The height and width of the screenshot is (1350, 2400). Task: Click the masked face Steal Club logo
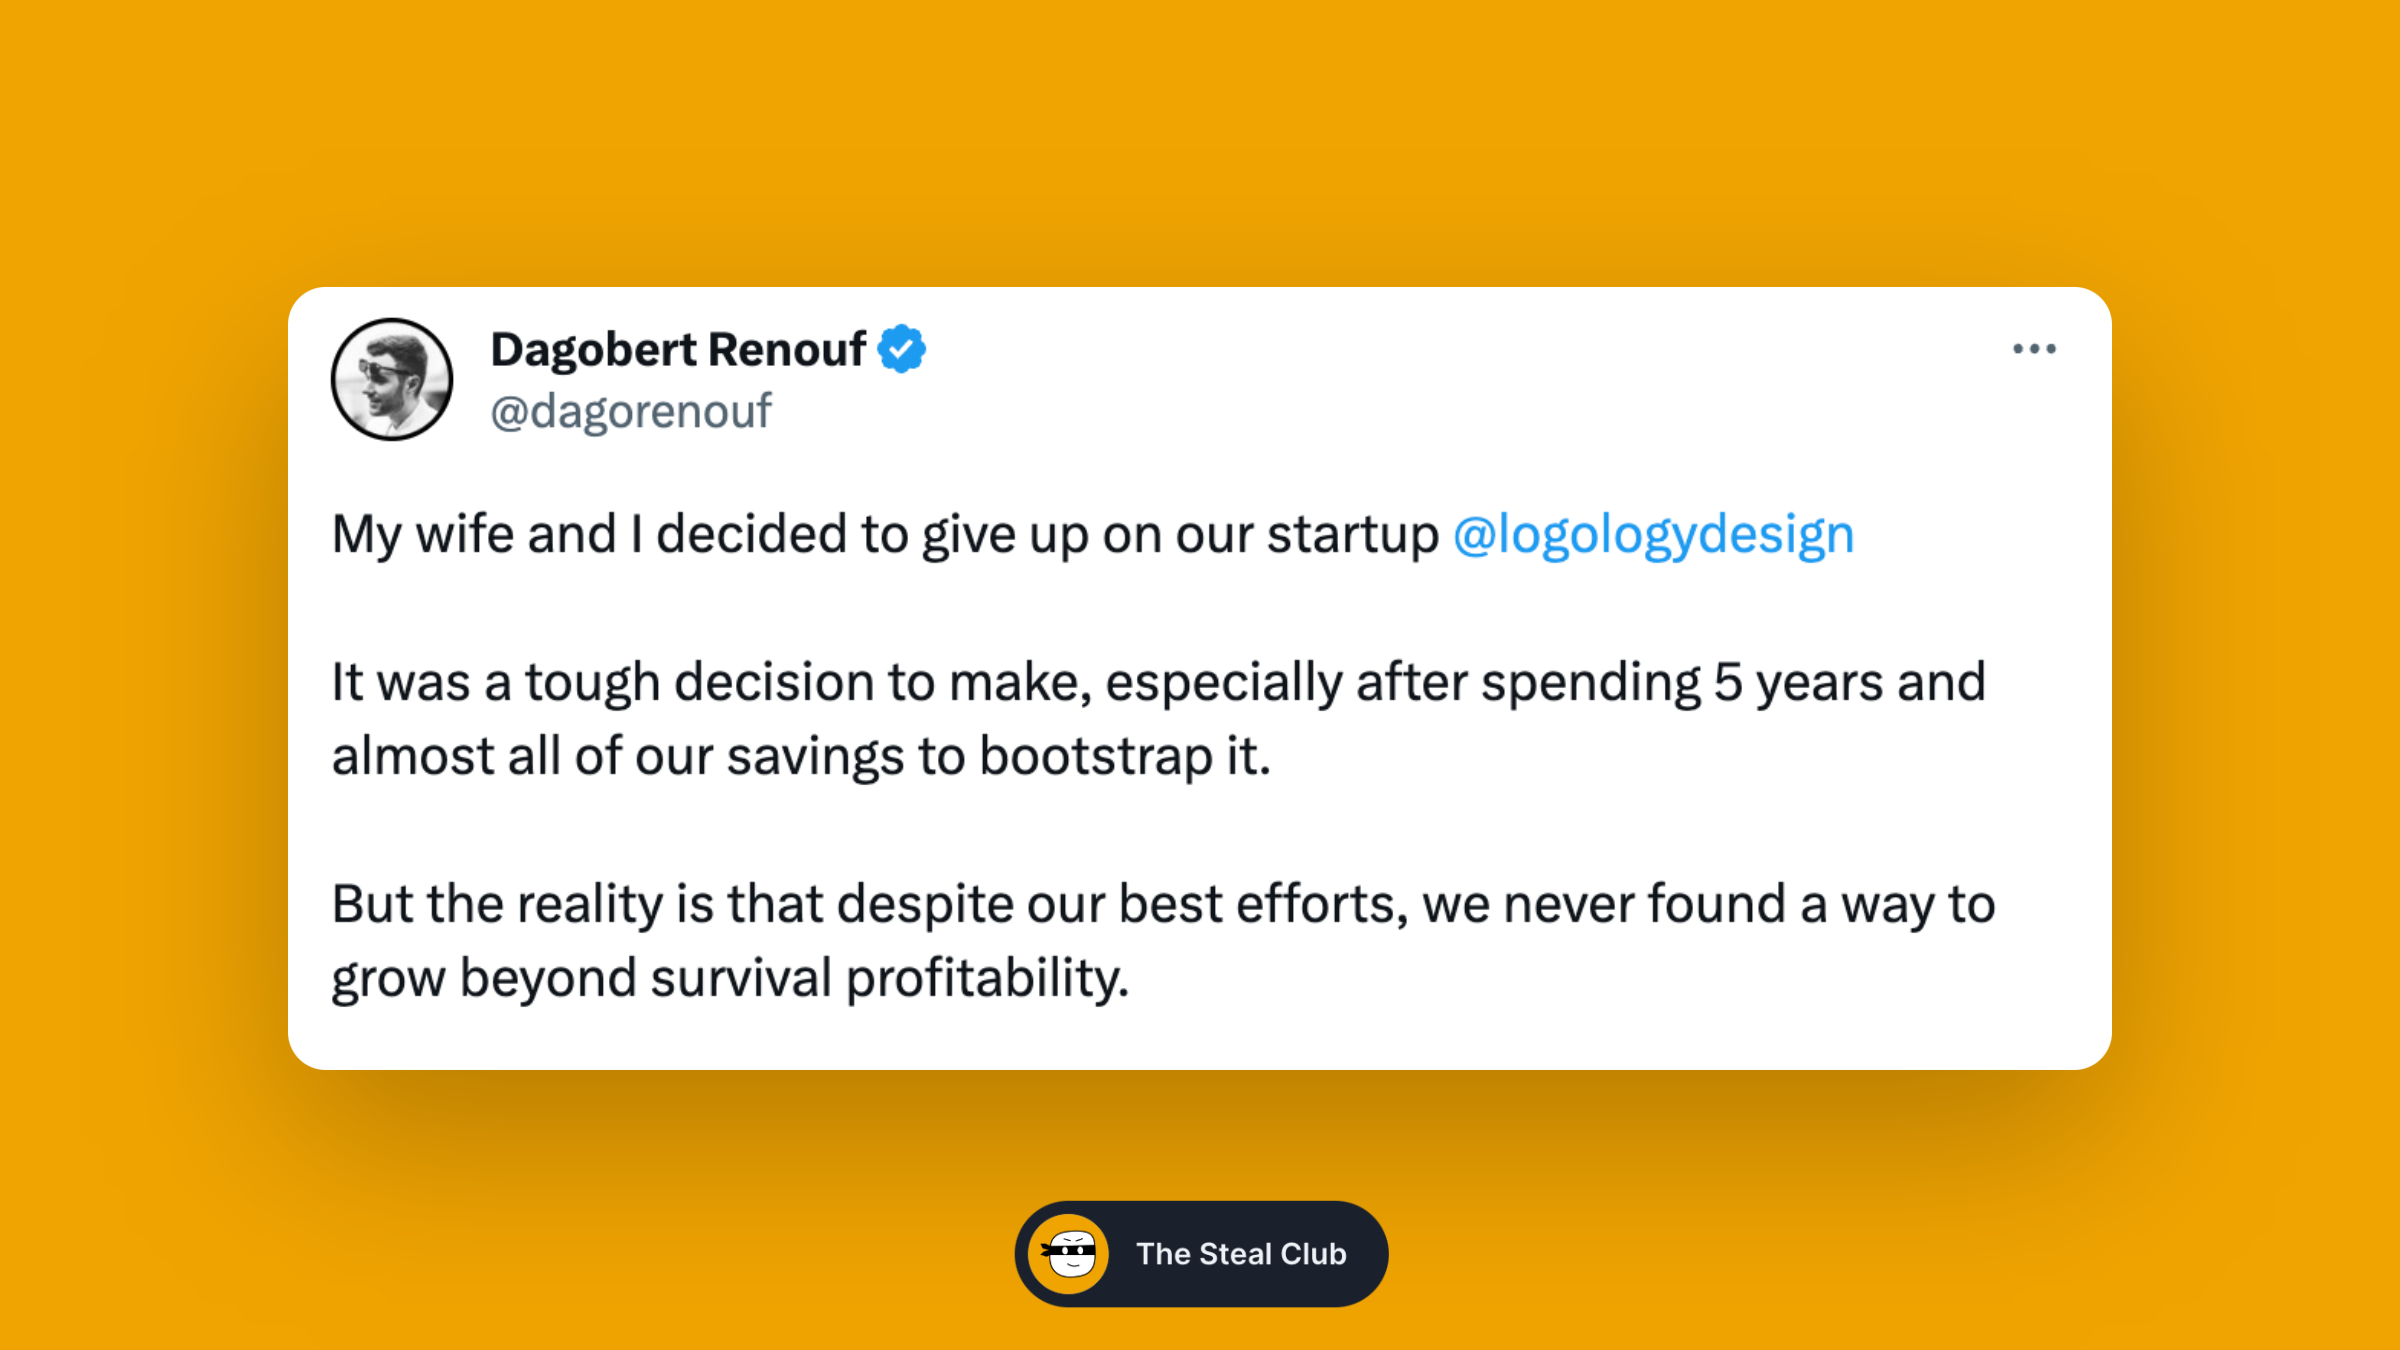[1068, 1253]
